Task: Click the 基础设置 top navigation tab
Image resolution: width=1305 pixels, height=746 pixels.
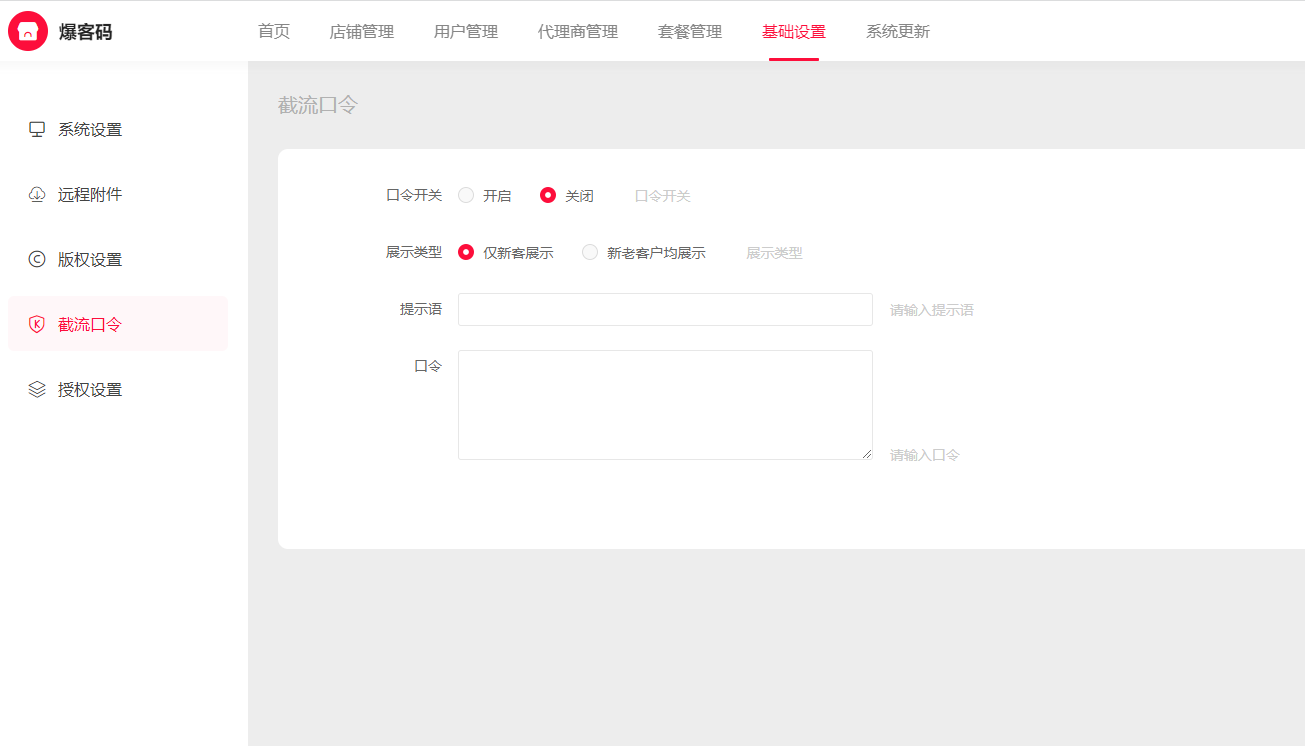Action: [x=794, y=31]
